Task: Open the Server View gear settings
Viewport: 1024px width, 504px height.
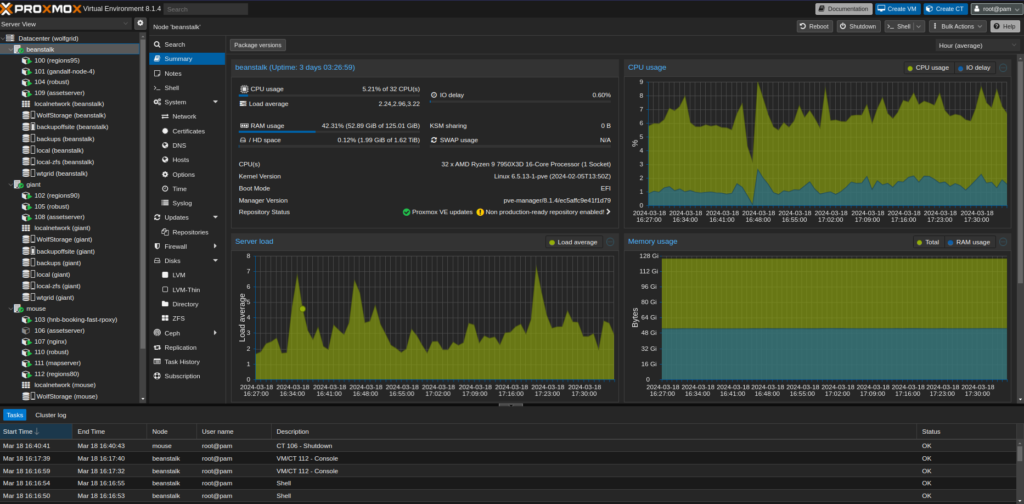Action: coord(140,23)
